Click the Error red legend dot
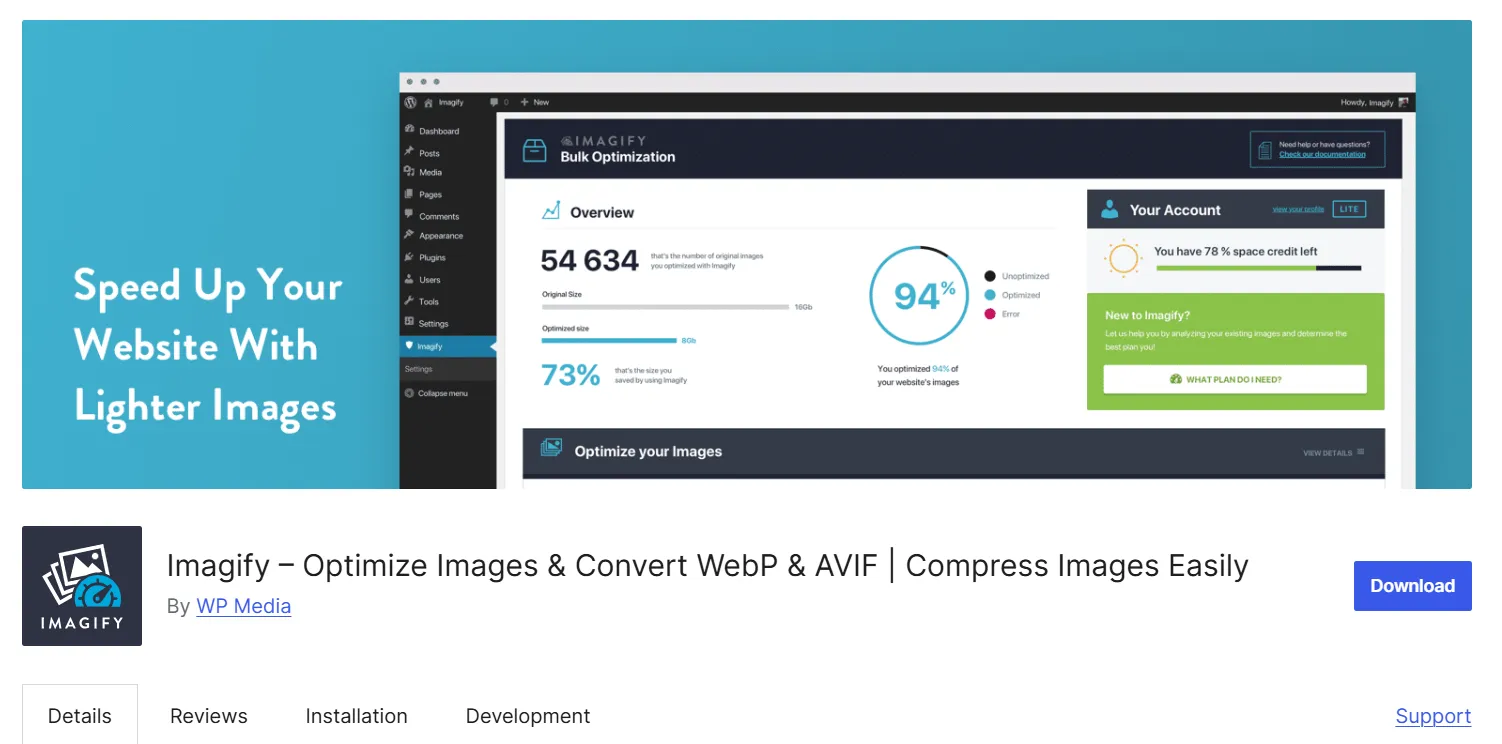 click(x=990, y=314)
